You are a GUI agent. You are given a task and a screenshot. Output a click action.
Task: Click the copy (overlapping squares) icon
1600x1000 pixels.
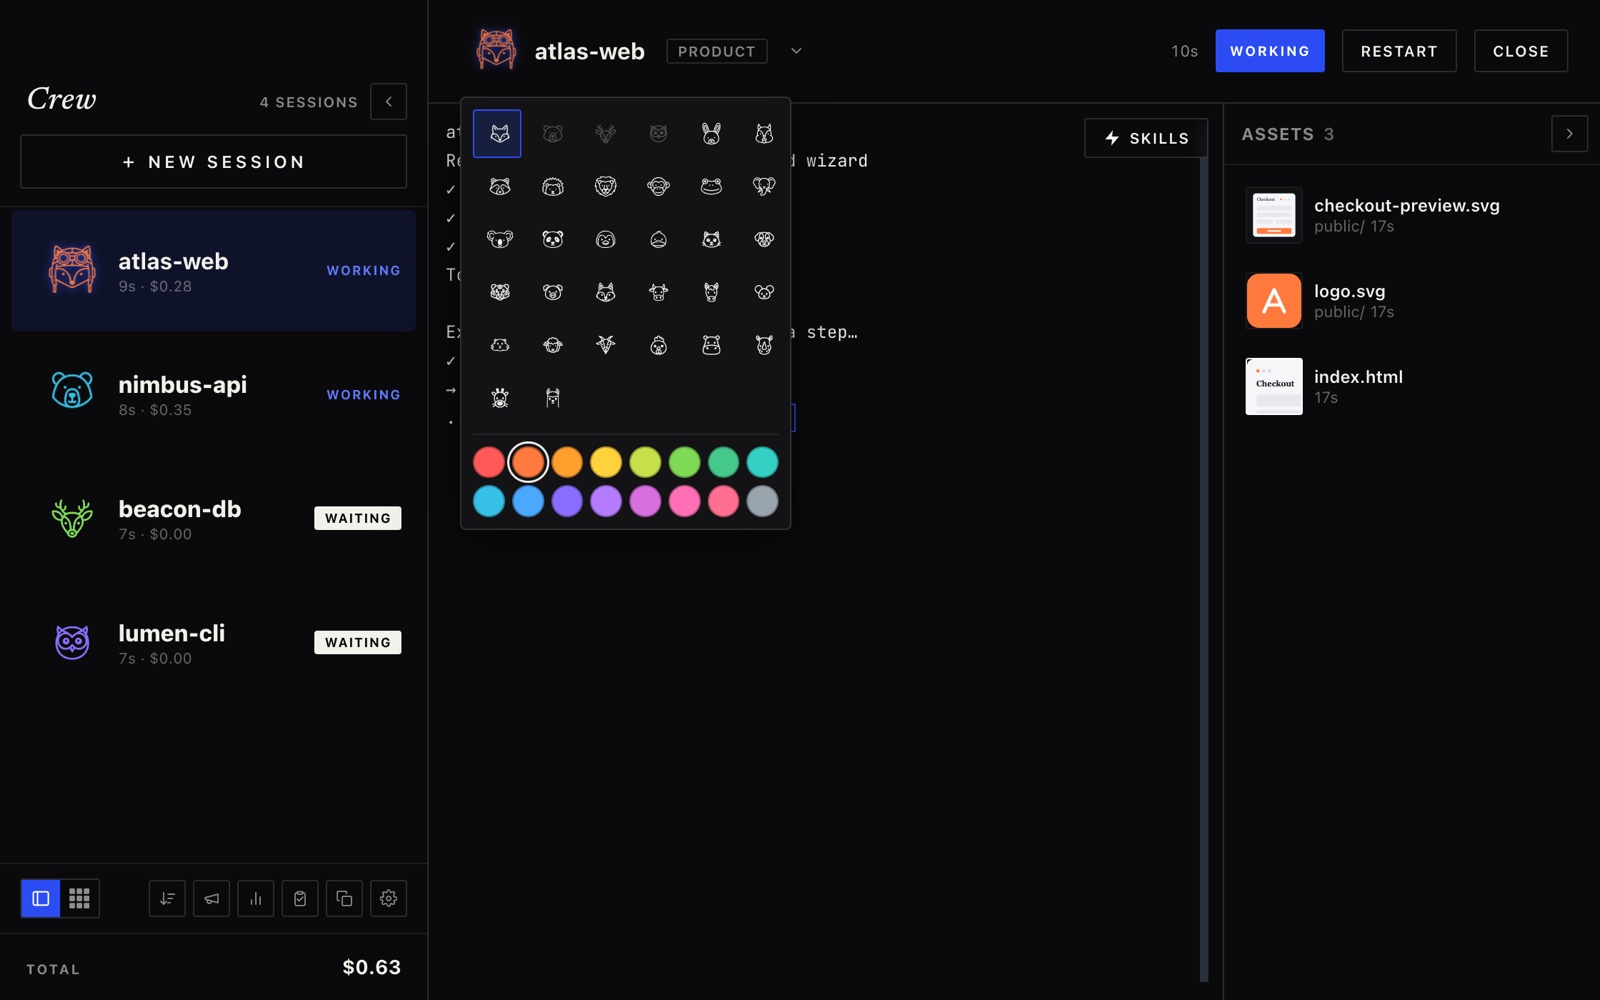[344, 899]
